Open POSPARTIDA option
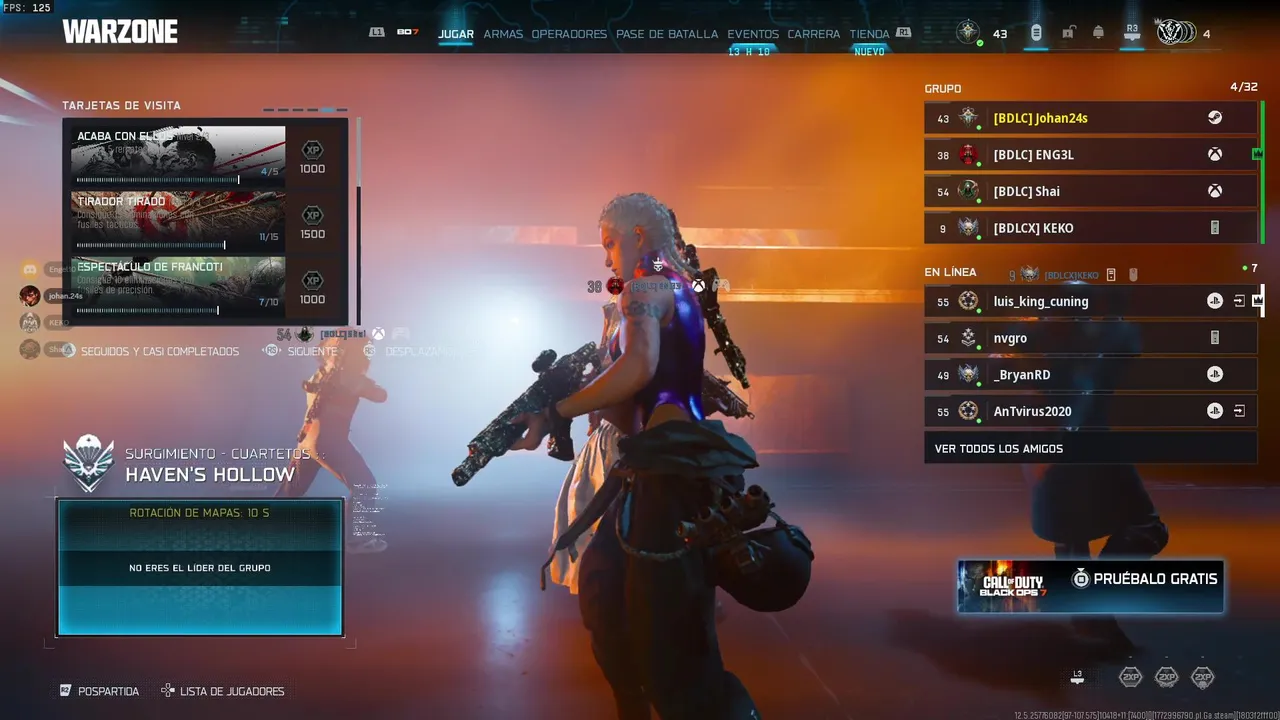 [x=99, y=691]
